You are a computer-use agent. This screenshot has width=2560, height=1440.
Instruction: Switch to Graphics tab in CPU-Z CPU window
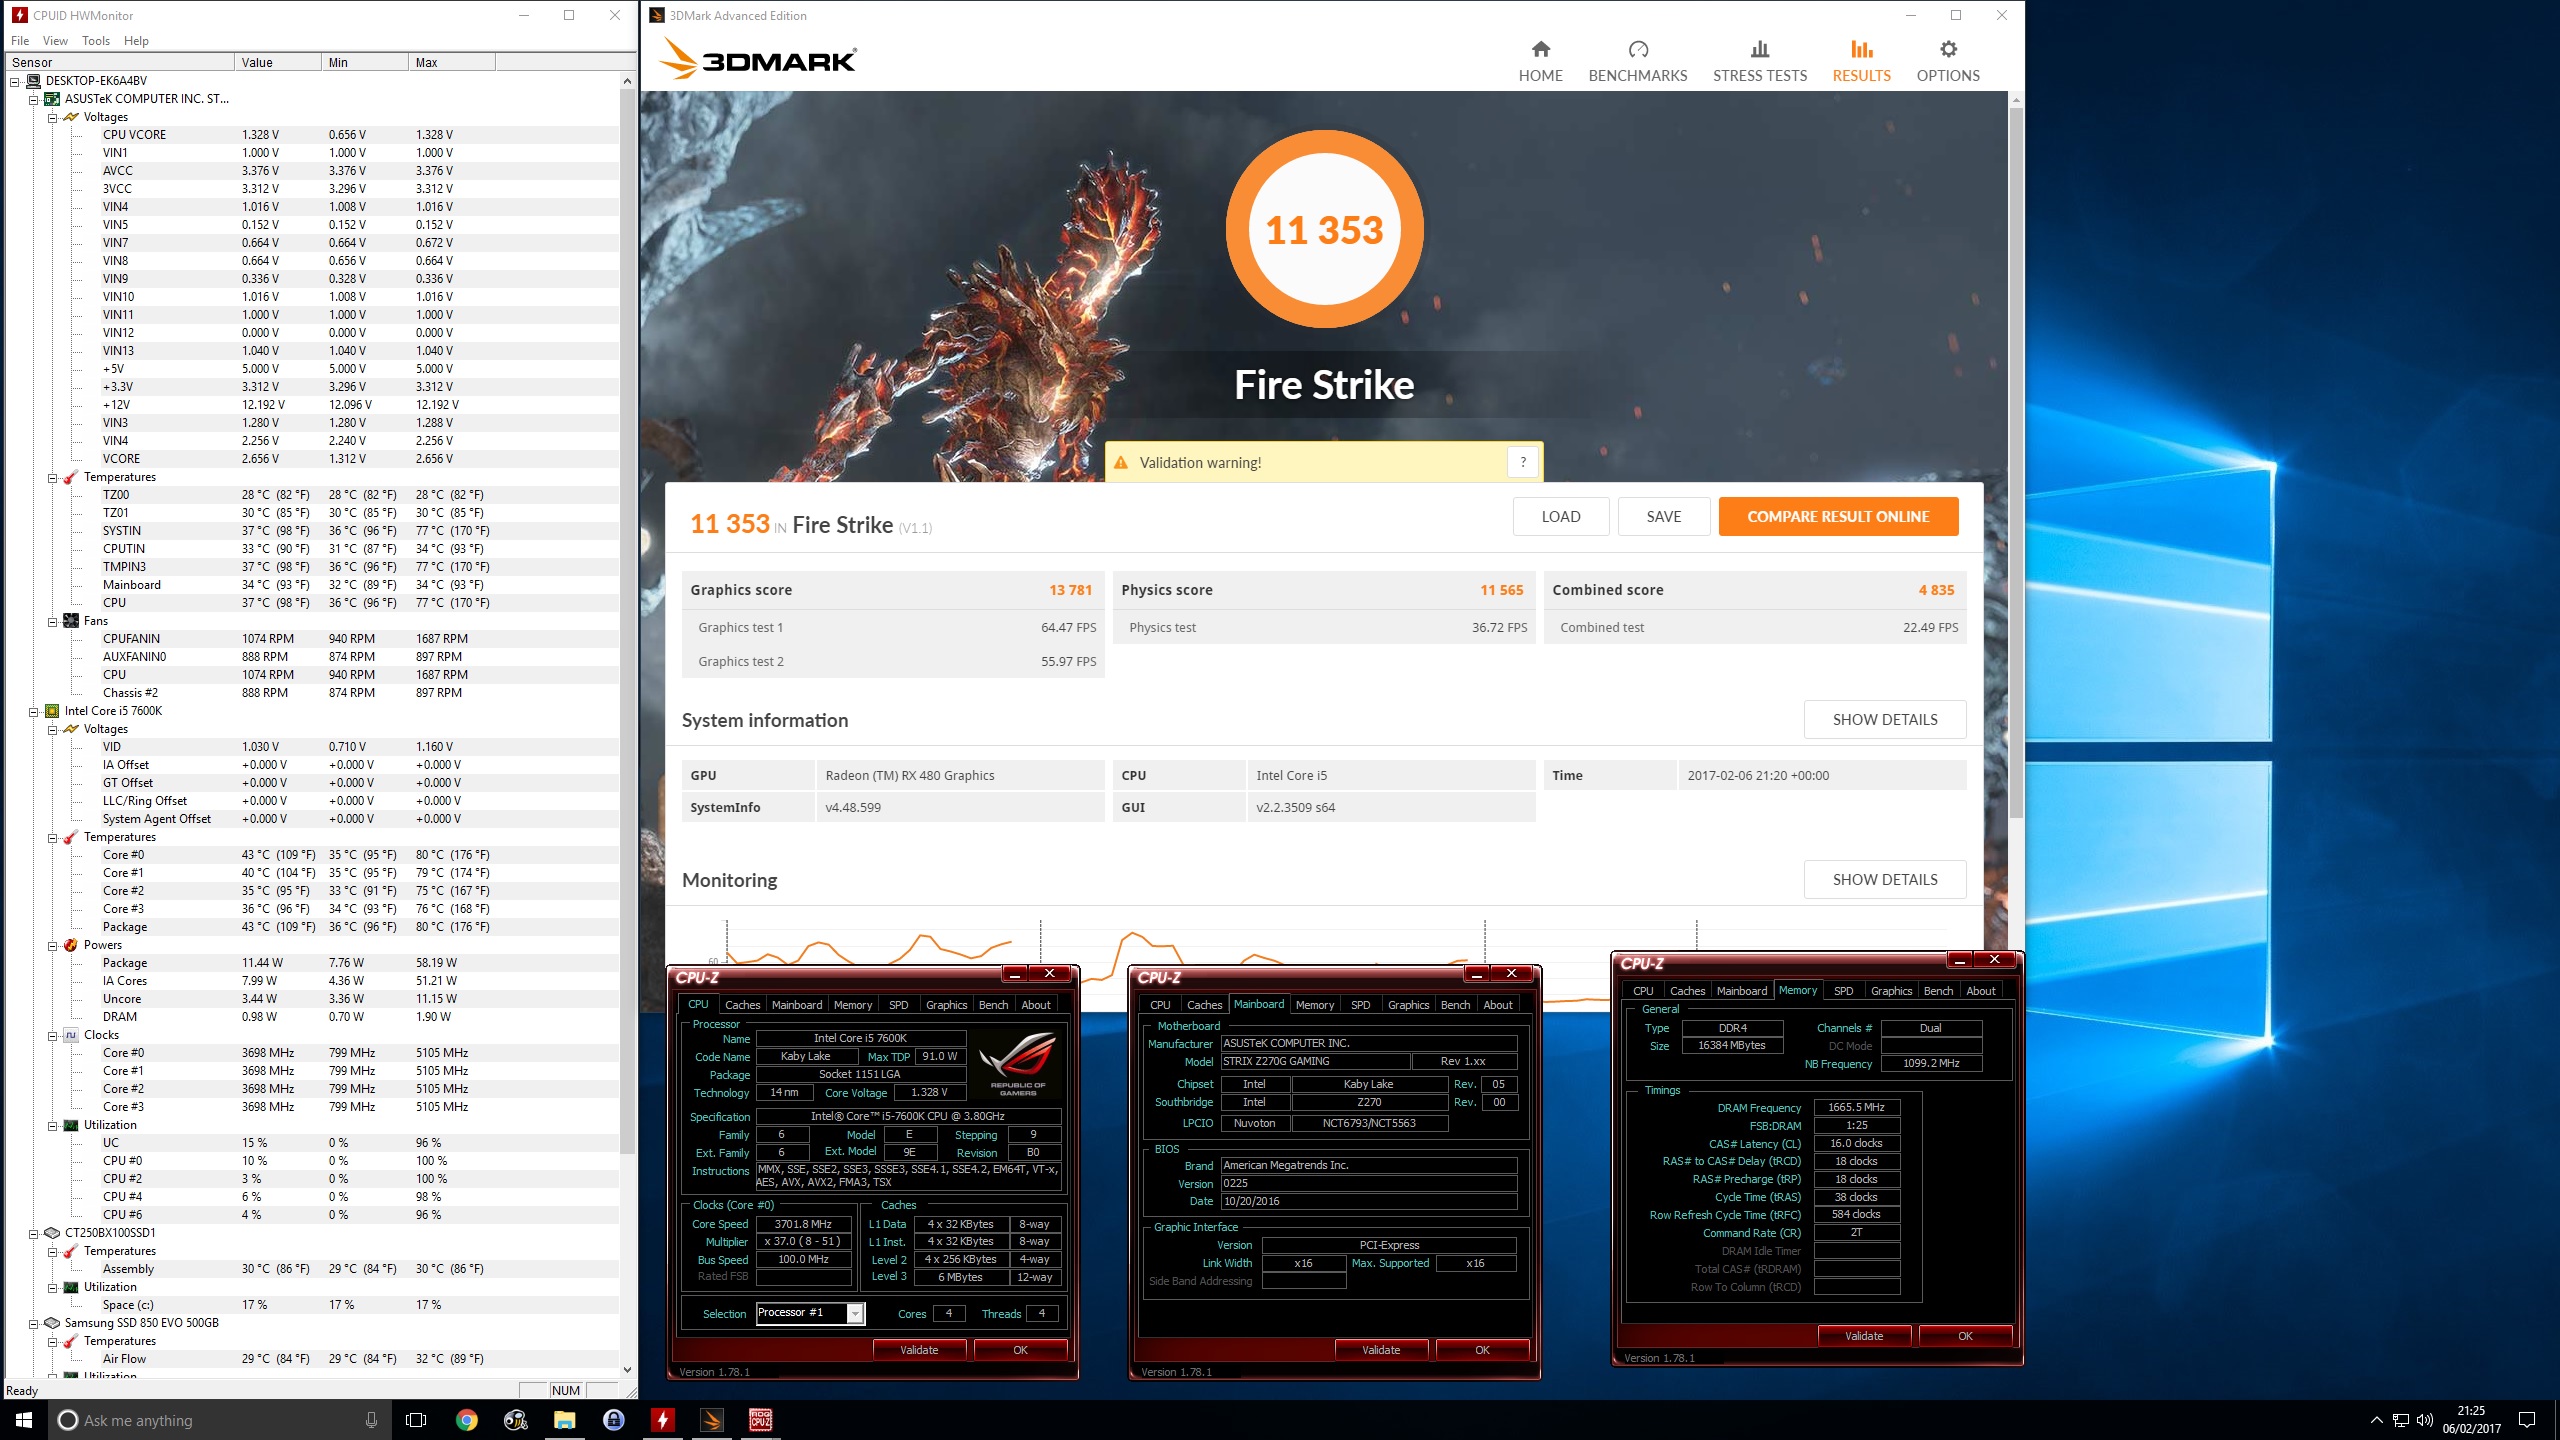946,1005
